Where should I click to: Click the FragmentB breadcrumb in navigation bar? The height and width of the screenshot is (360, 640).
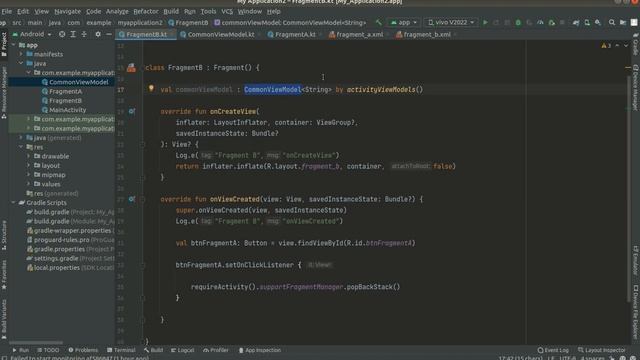tap(188, 23)
